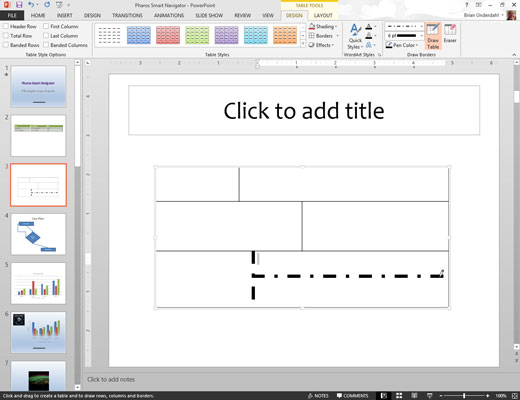Viewport: 520px width, 400px height.
Task: Select the Eraser tool
Action: 450,33
